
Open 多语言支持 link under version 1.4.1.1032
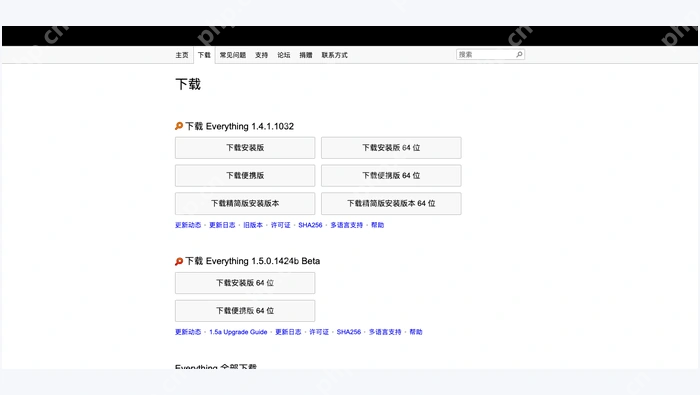click(x=346, y=225)
